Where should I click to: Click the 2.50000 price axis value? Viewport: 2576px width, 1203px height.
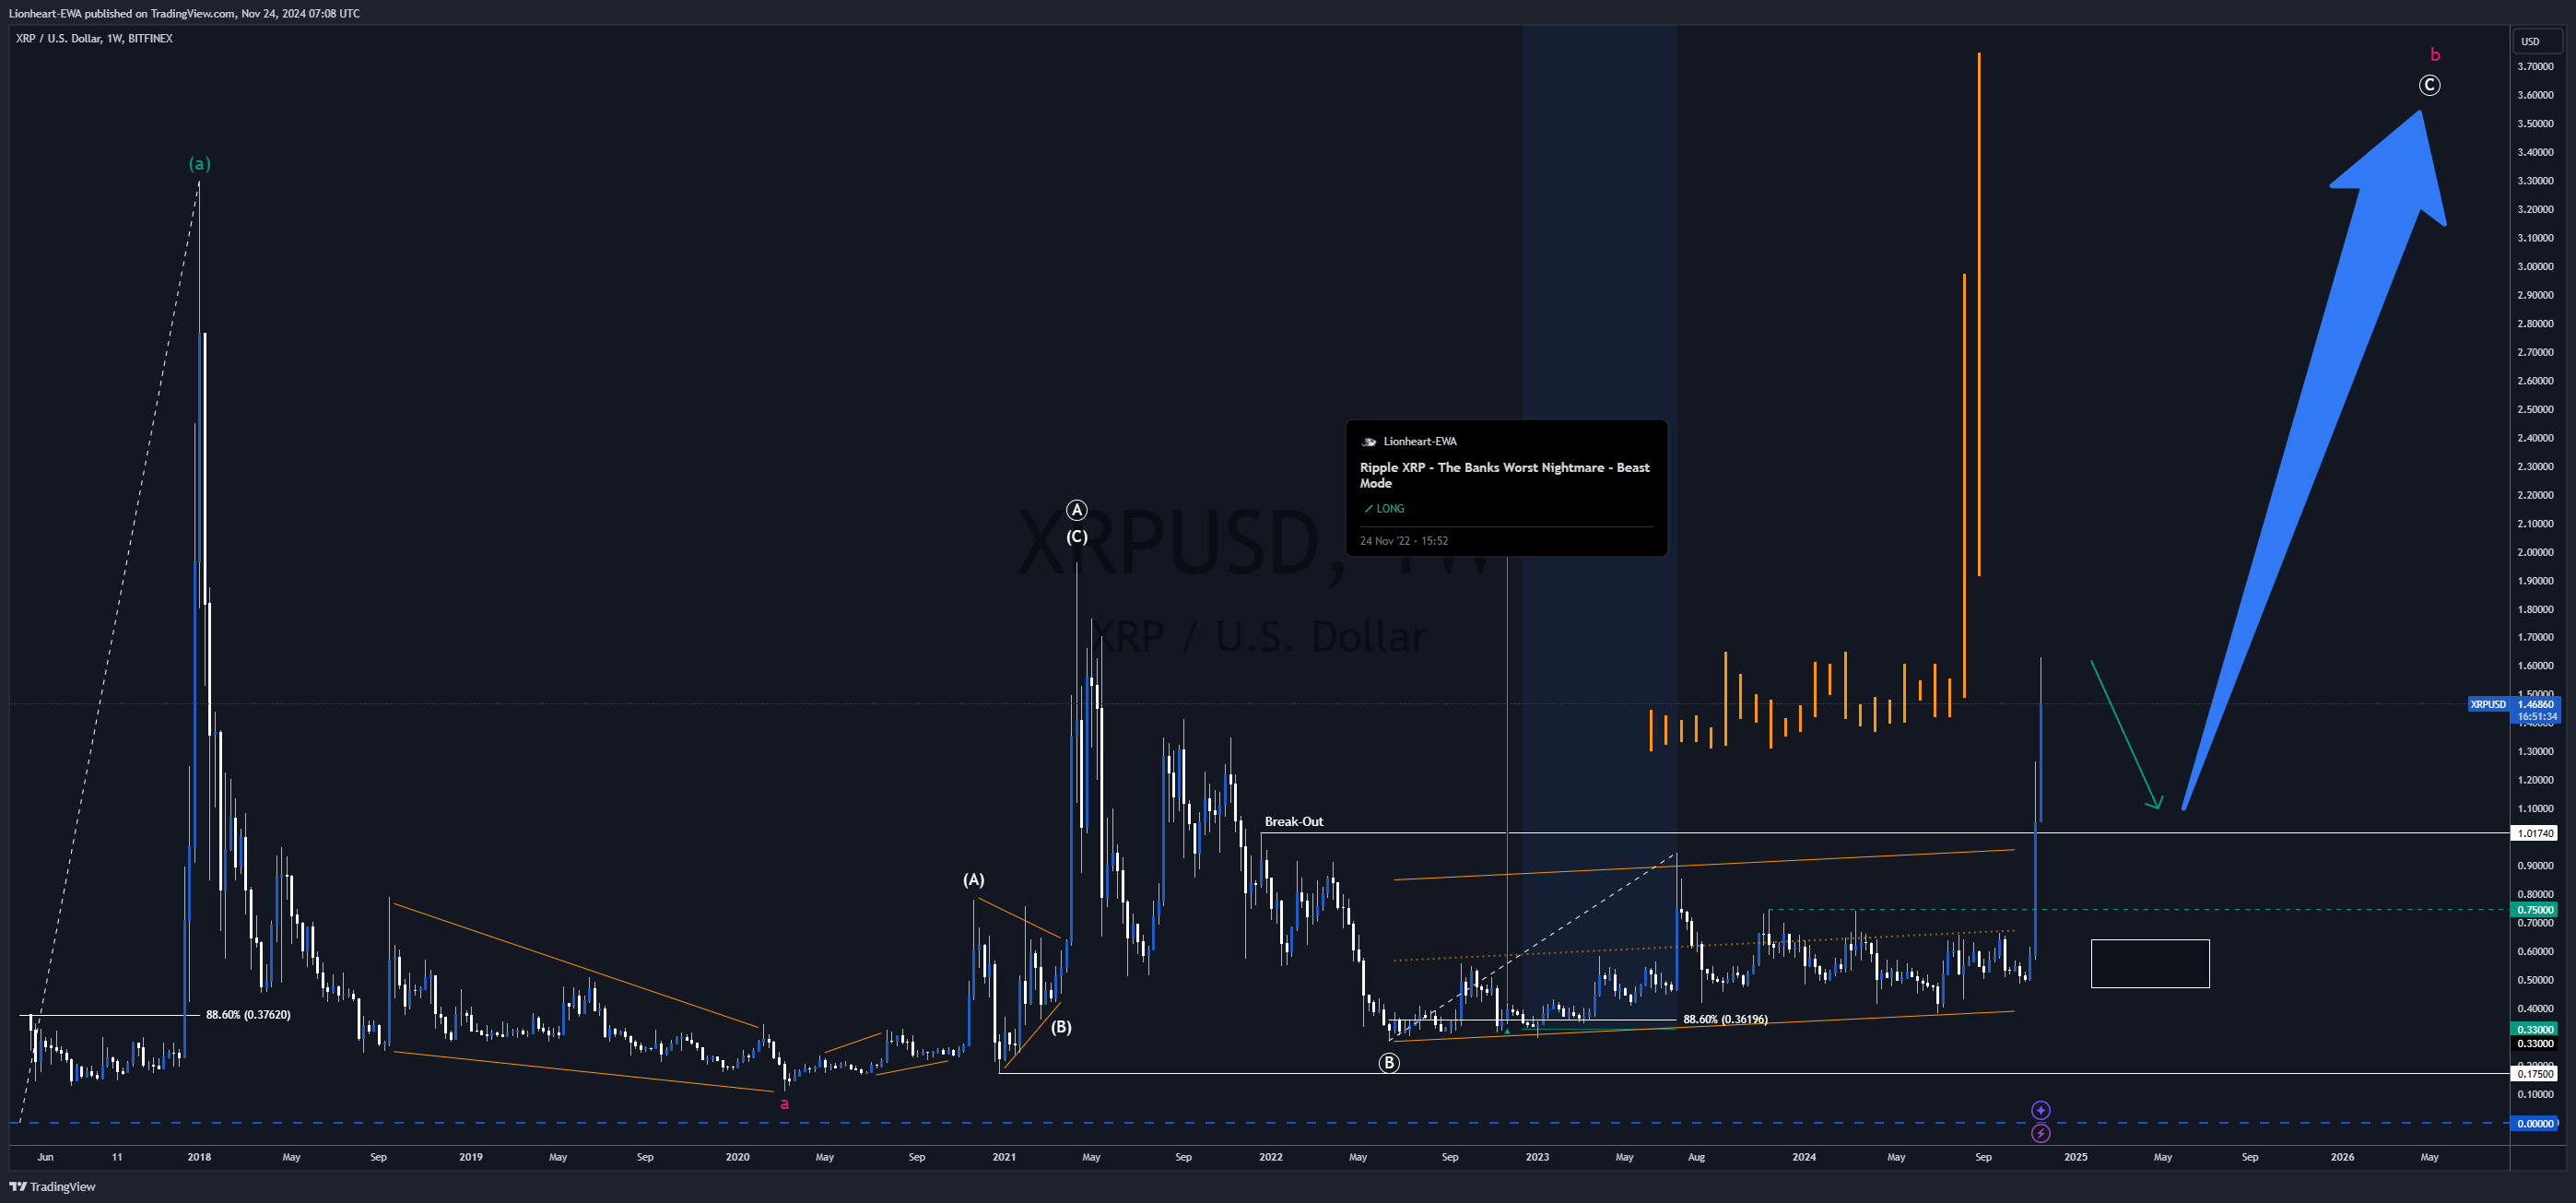point(2535,409)
